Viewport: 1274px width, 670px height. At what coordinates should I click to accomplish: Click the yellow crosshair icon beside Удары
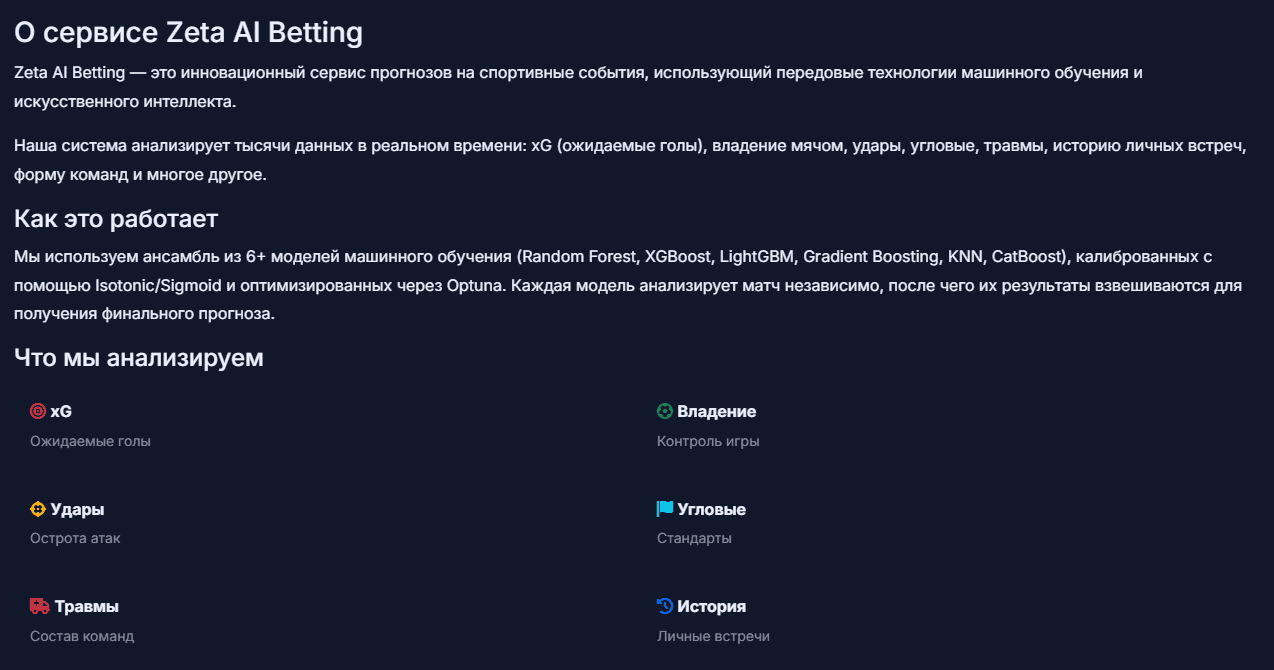pos(38,509)
